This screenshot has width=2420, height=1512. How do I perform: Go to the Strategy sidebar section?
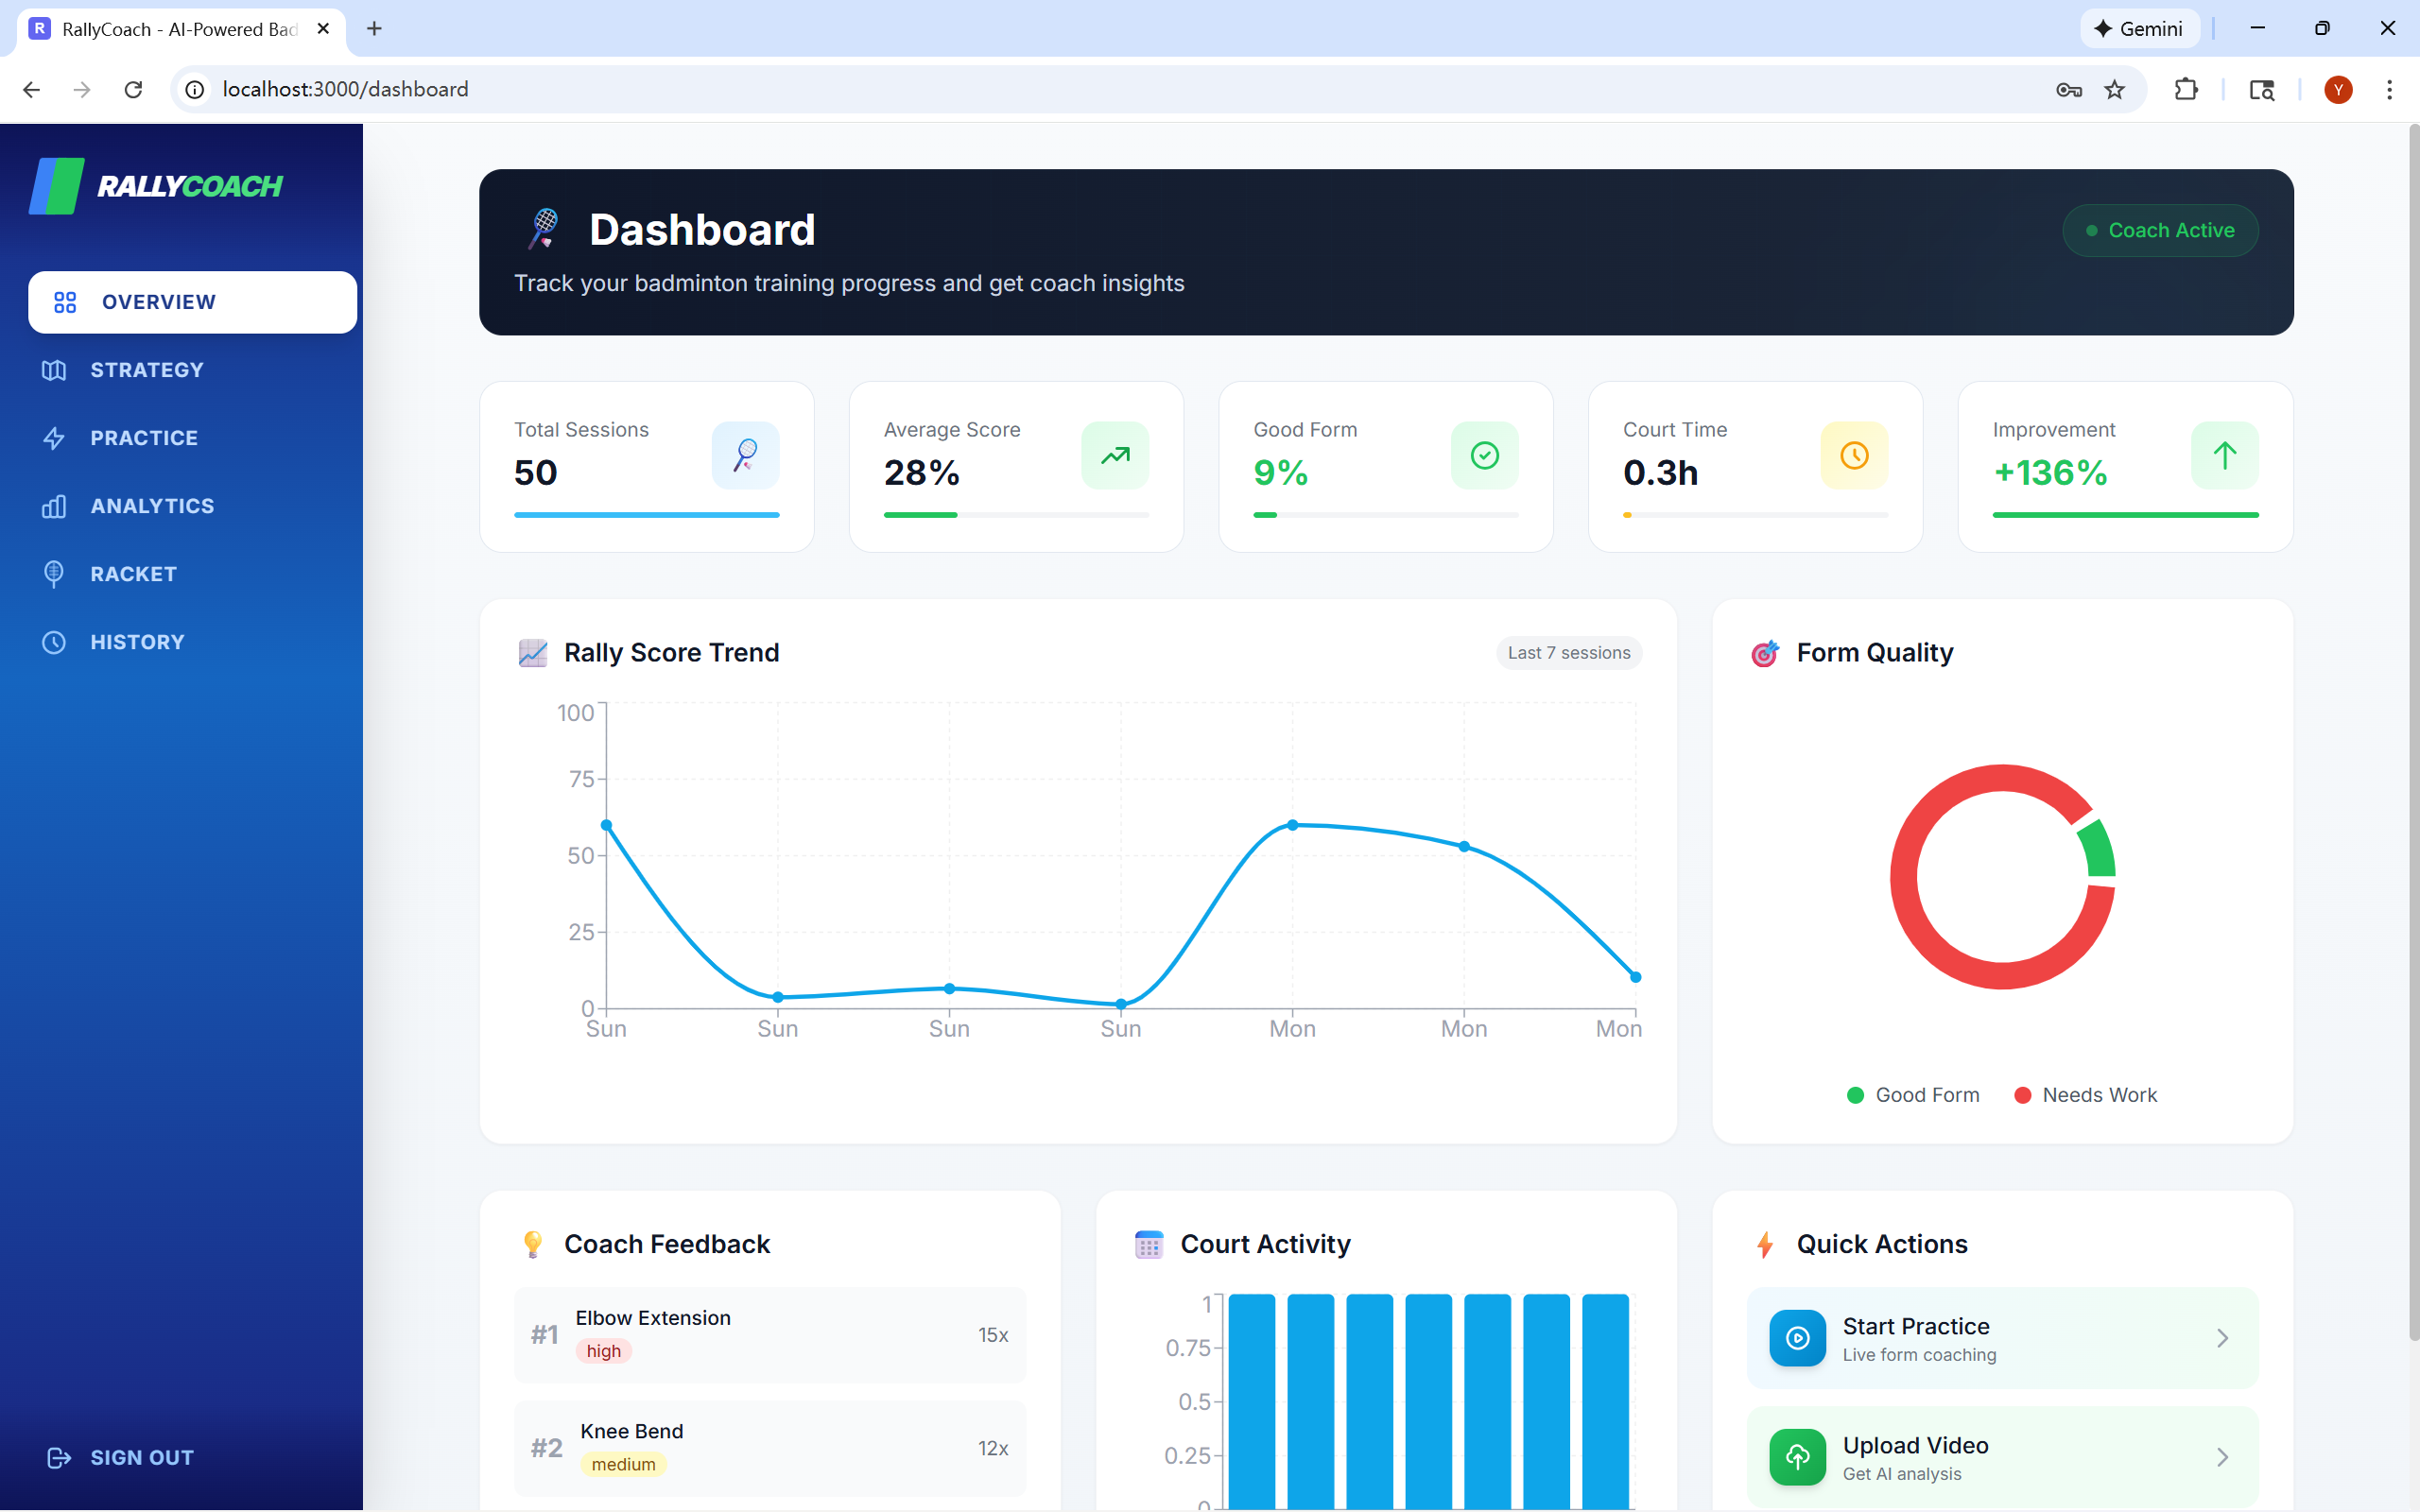click(146, 370)
